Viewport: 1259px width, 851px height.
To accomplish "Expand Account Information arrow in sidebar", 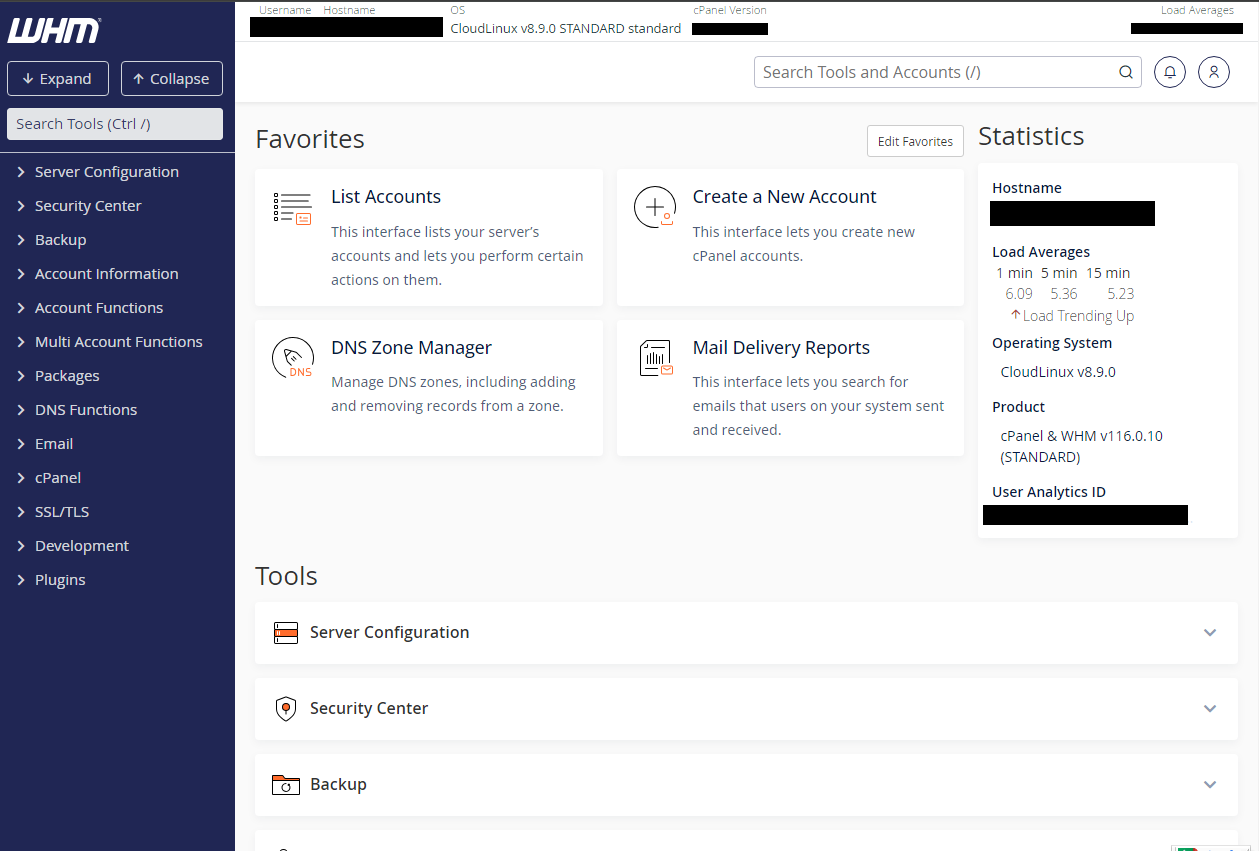I will click(21, 274).
